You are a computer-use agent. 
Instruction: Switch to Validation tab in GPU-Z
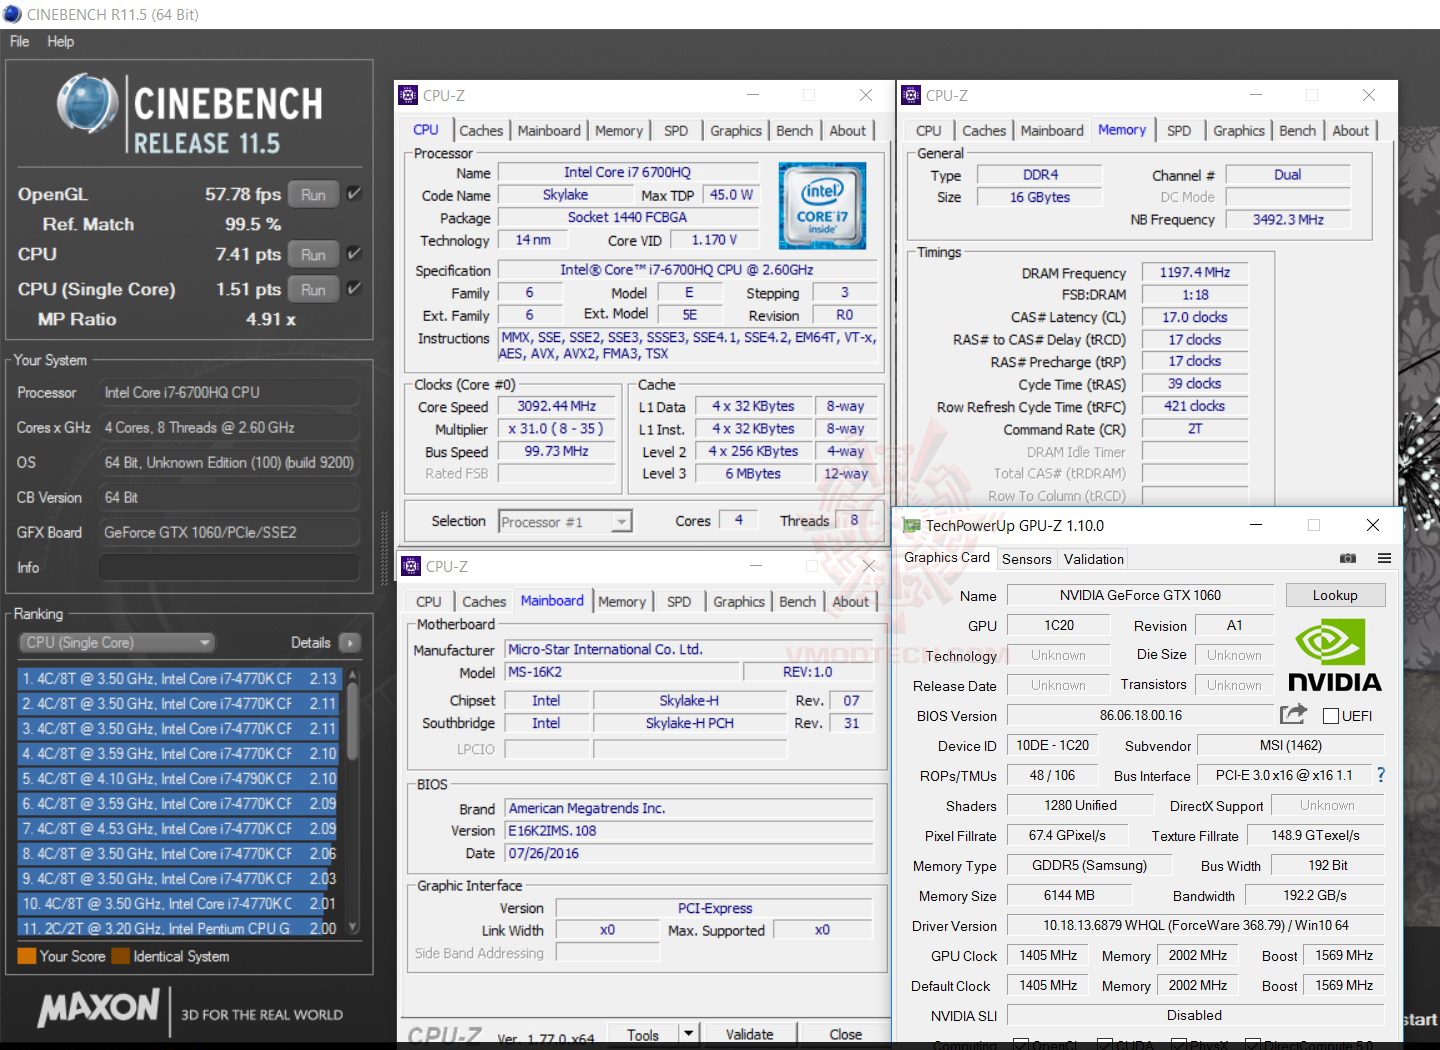(1093, 559)
